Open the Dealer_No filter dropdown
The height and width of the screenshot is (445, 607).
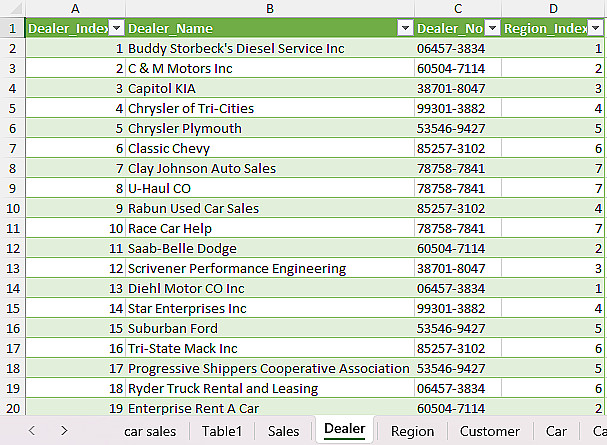492,28
